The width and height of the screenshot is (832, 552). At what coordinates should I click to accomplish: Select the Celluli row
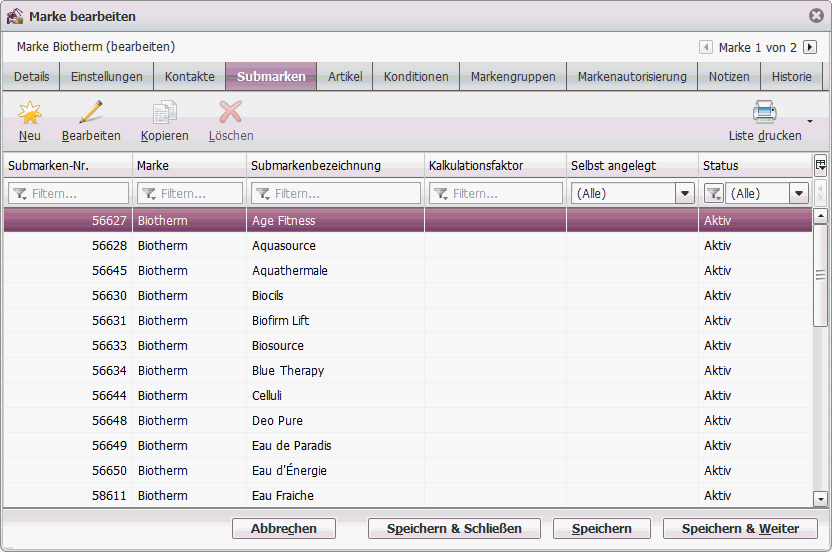coord(408,395)
